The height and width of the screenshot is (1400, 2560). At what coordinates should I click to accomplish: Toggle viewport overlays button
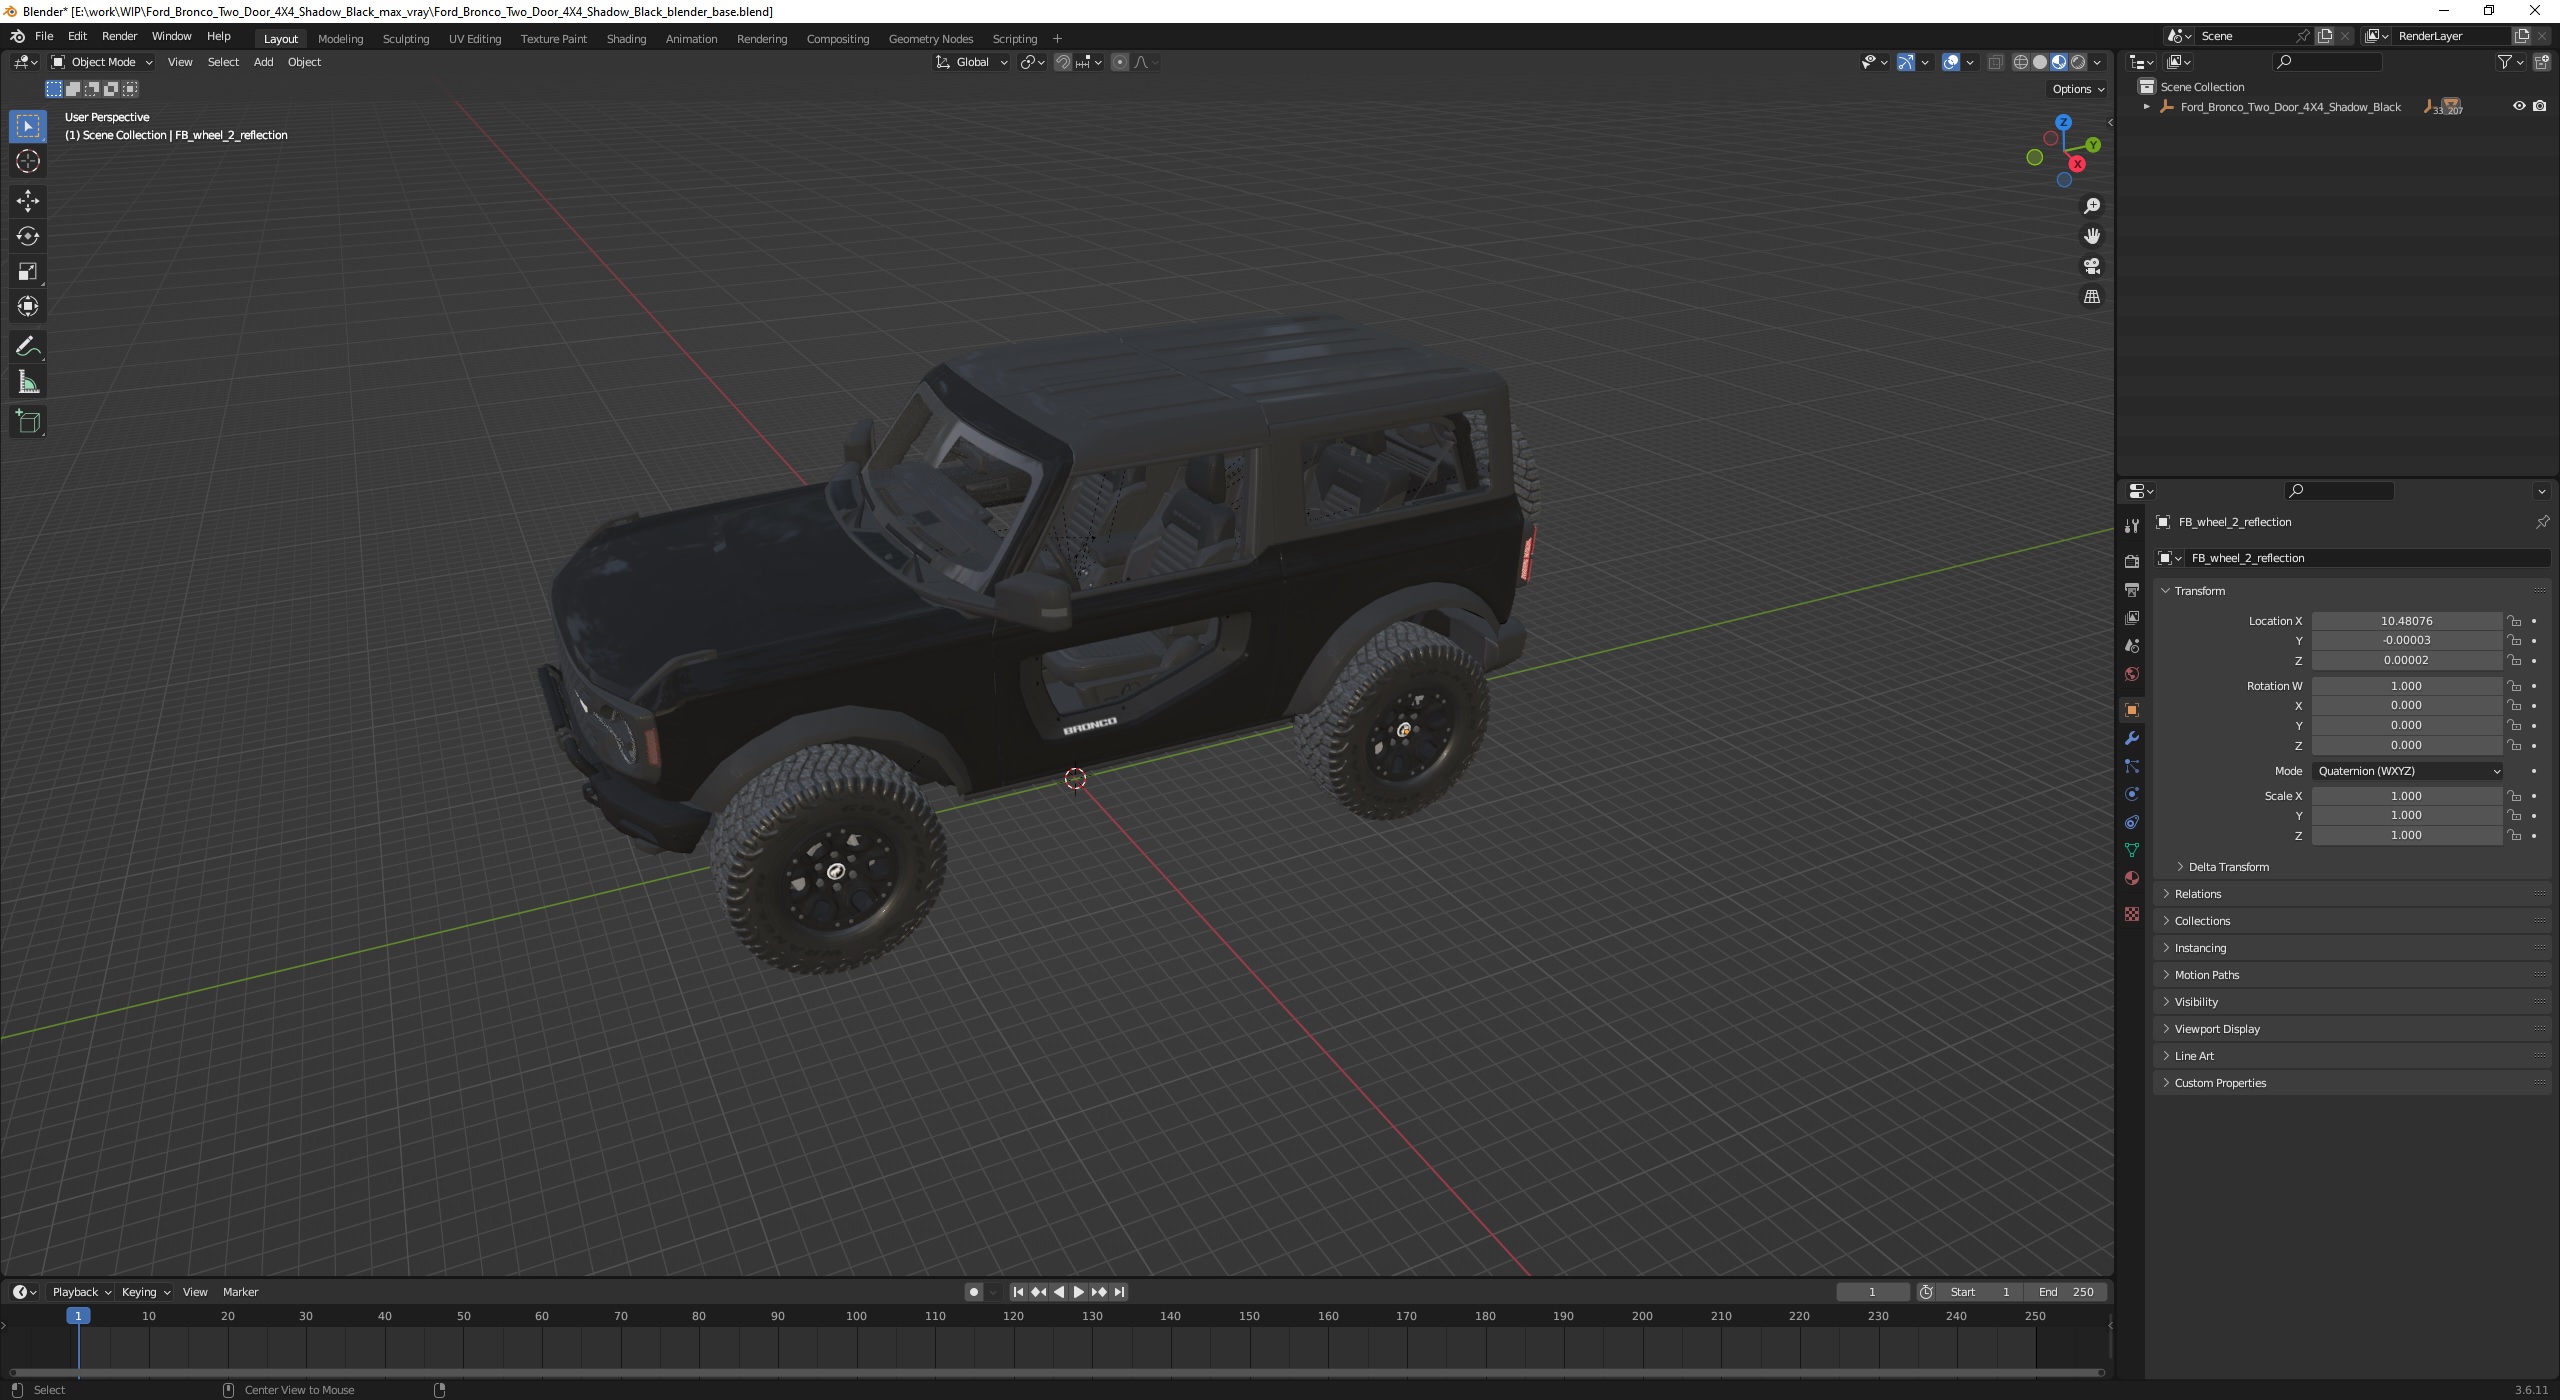coord(1951,62)
